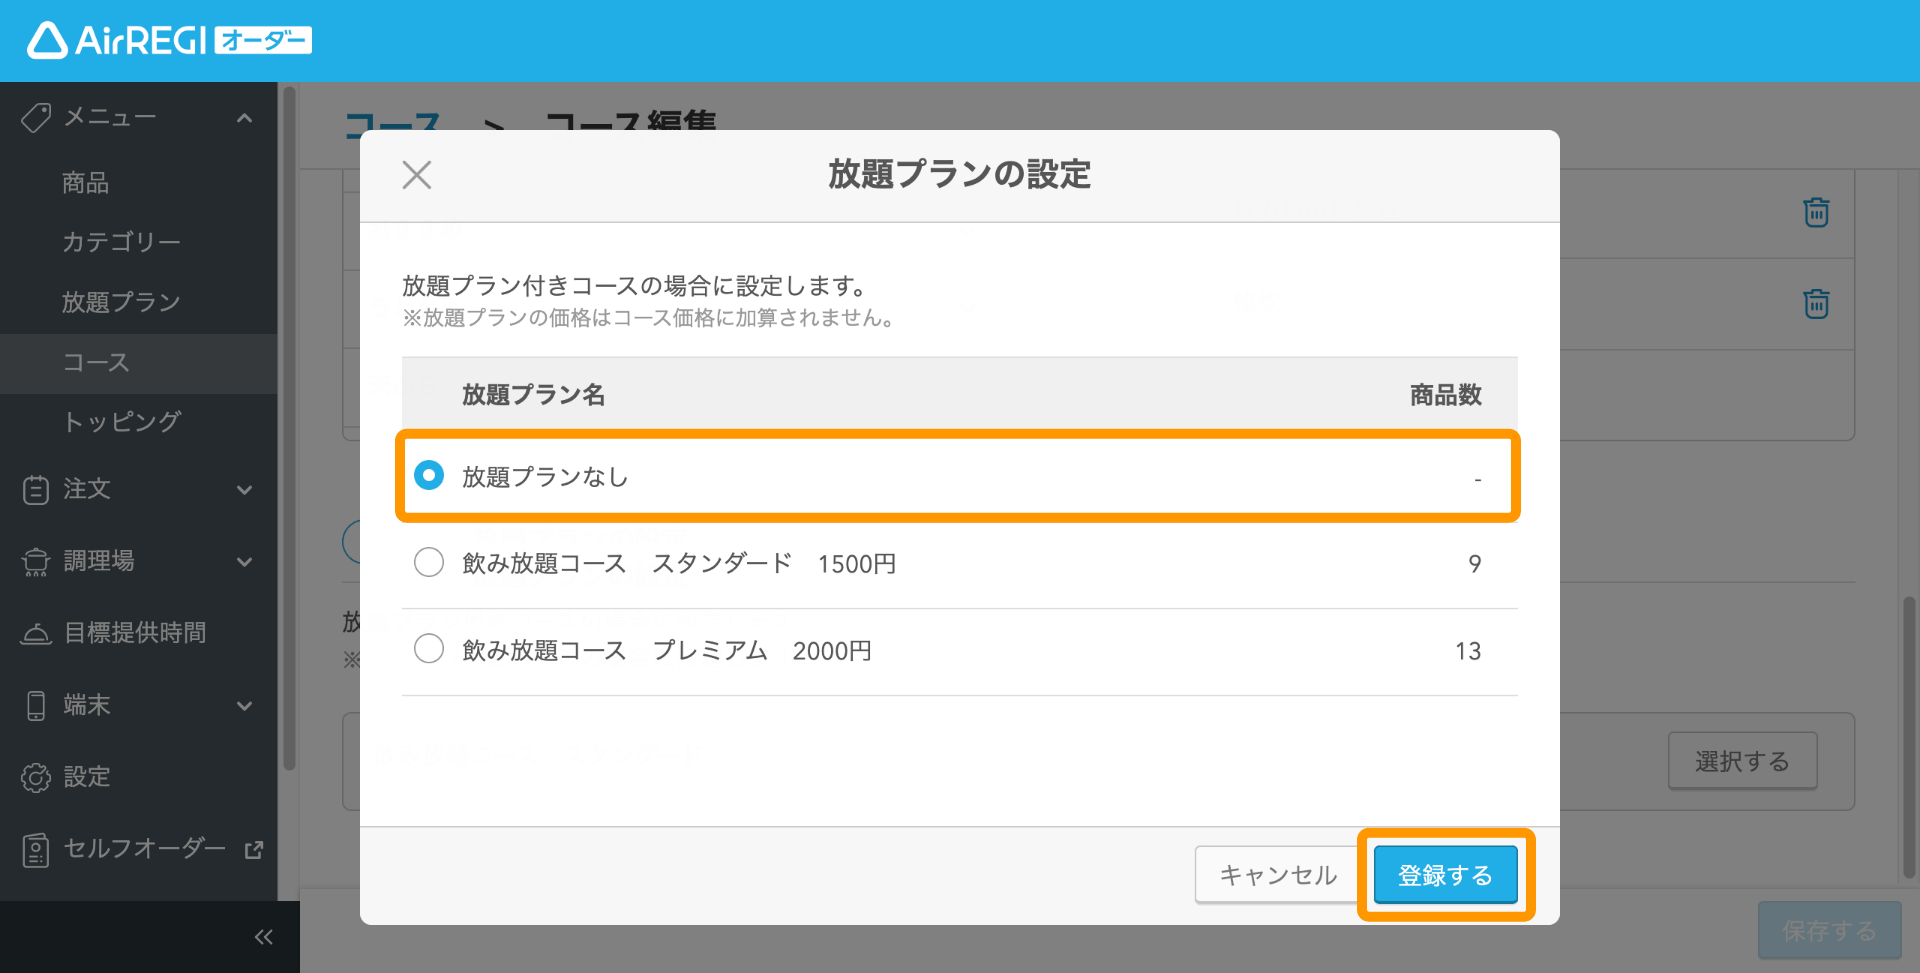
Task: Open カテゴリー in the sidebar
Action: pyautogui.click(x=121, y=242)
